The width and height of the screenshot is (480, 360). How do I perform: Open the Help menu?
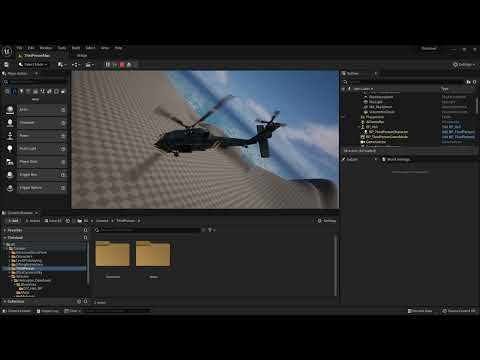point(118,48)
